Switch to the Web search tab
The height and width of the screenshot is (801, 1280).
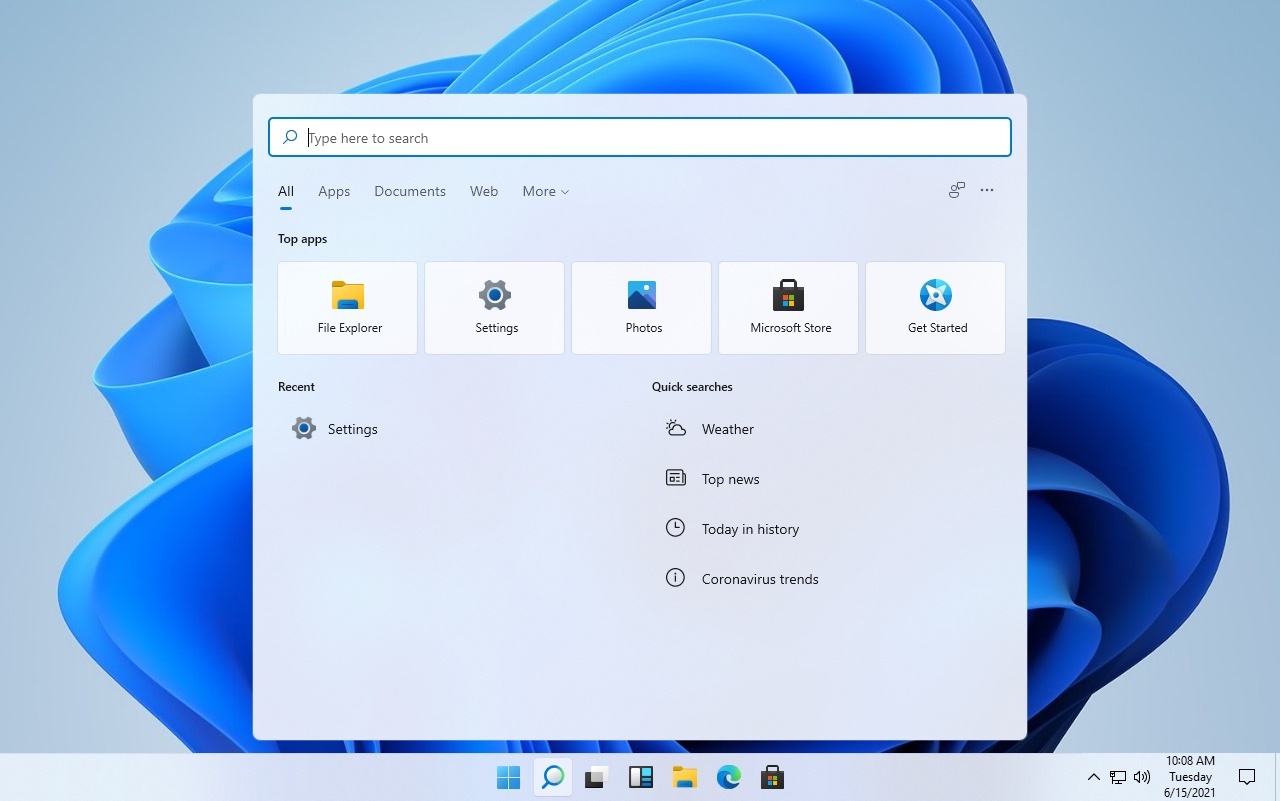(484, 191)
